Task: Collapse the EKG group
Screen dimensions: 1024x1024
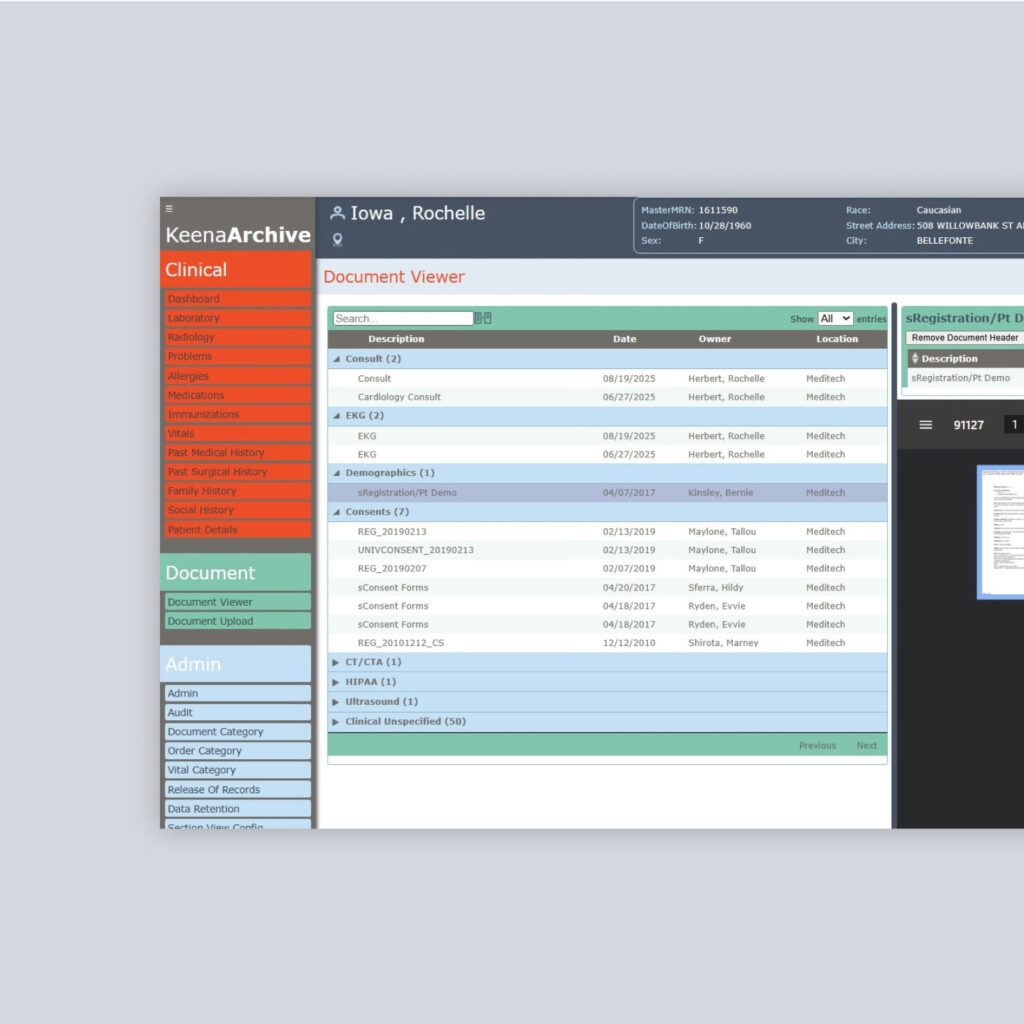Action: click(336, 416)
